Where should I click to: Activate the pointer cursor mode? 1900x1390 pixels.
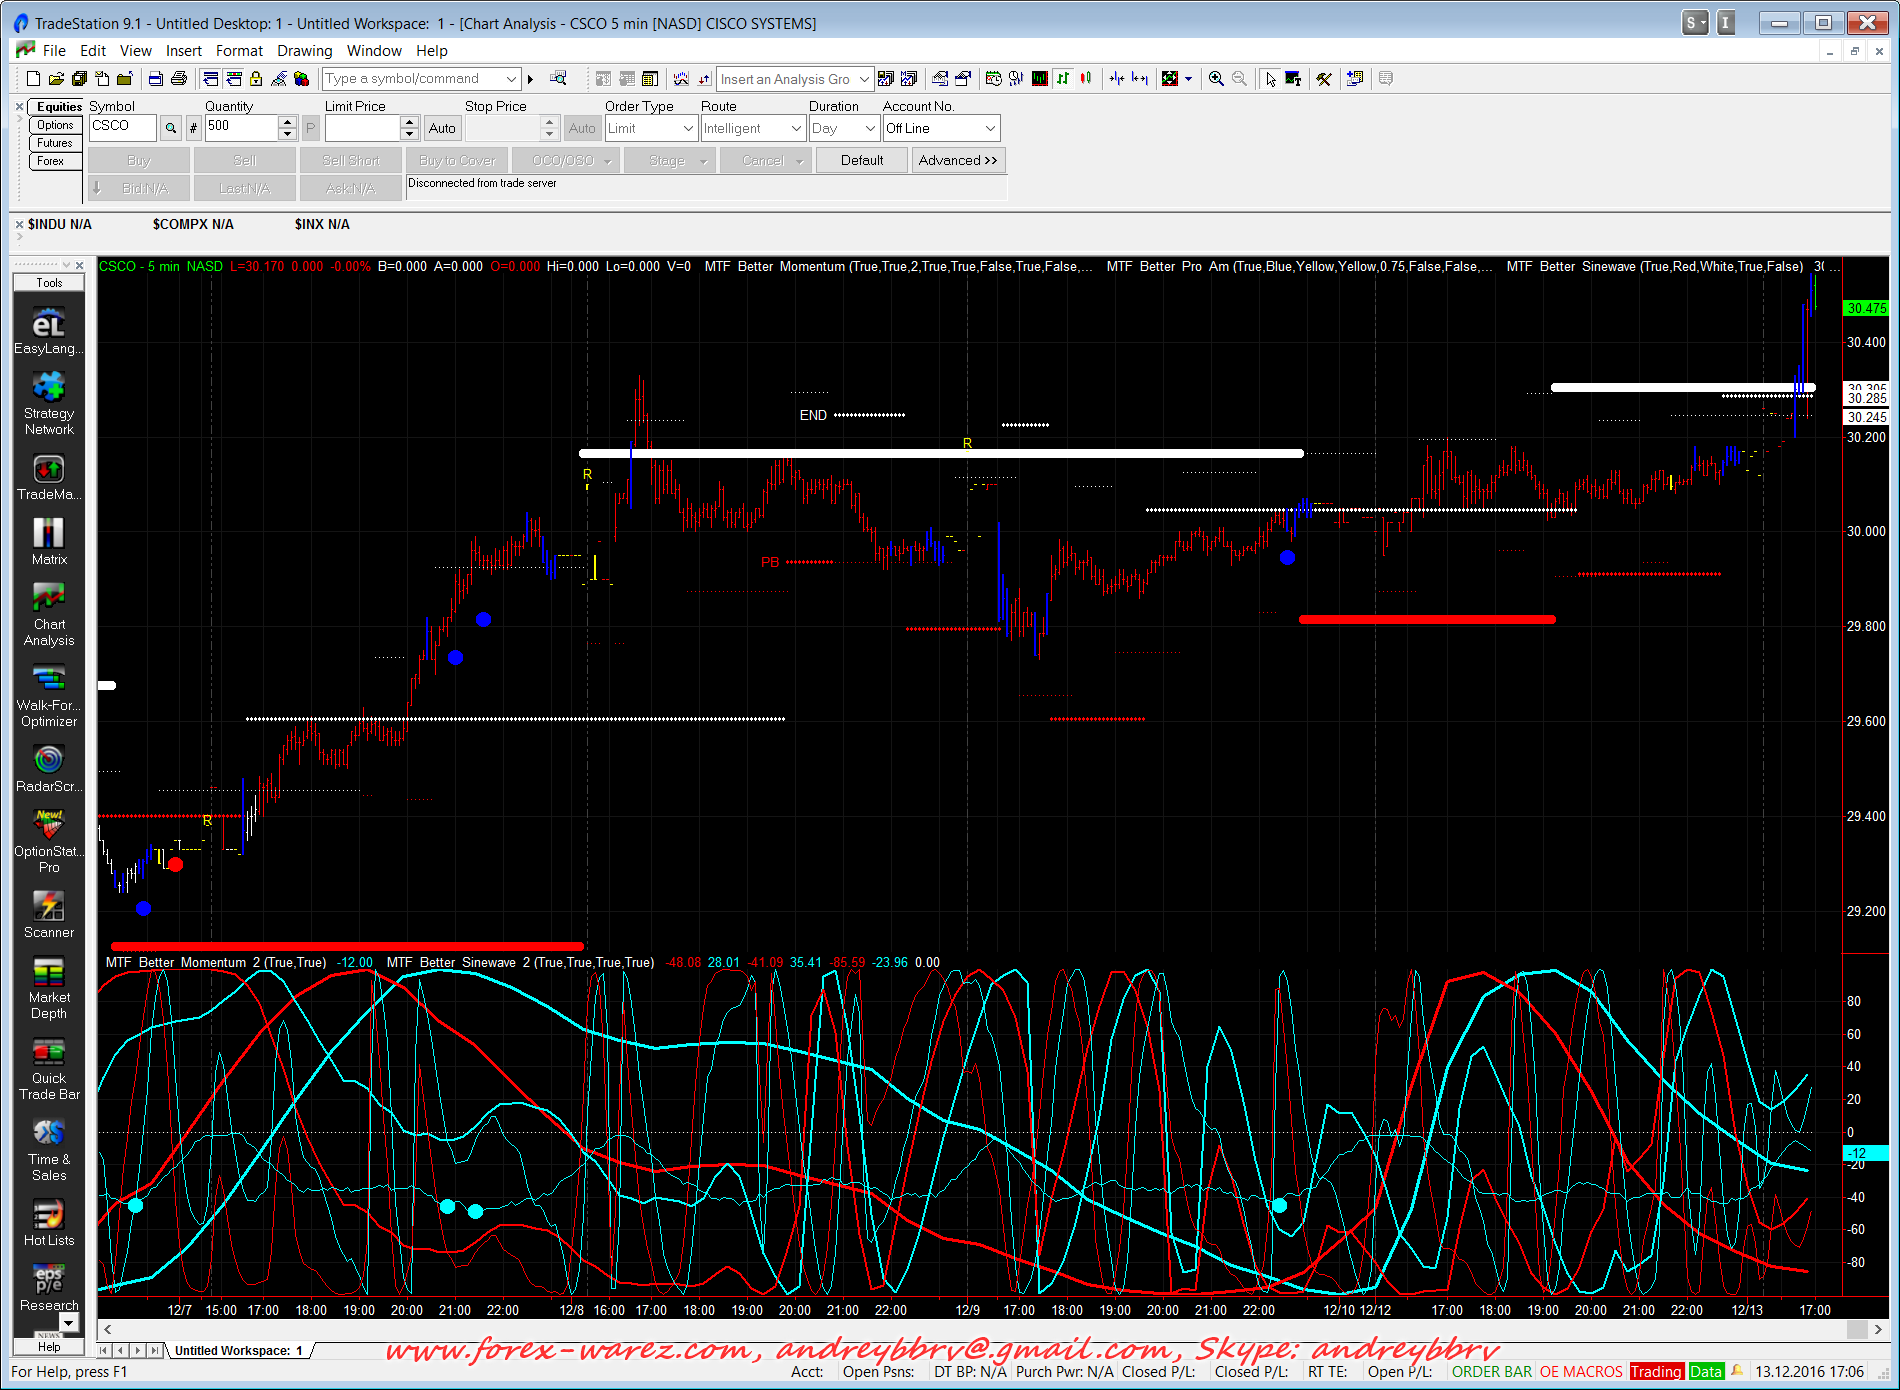[1270, 79]
